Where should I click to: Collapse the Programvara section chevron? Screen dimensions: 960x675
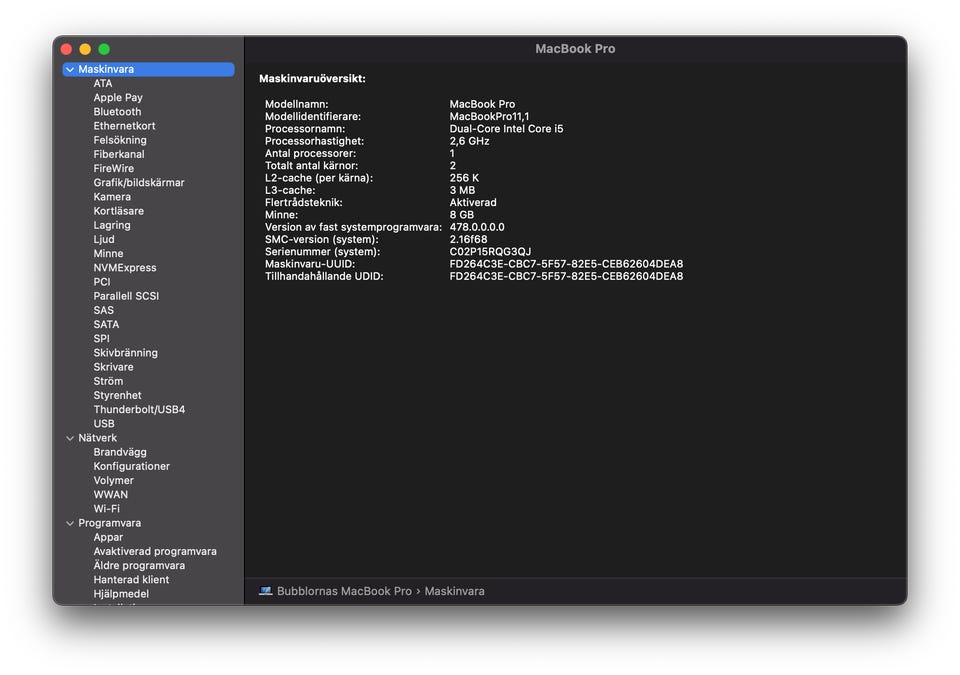pyautogui.click(x=69, y=523)
